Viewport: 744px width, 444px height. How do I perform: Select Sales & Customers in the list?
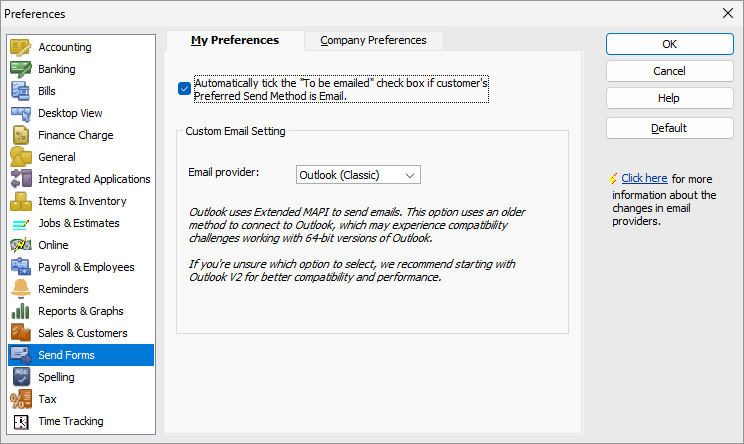pos(81,333)
